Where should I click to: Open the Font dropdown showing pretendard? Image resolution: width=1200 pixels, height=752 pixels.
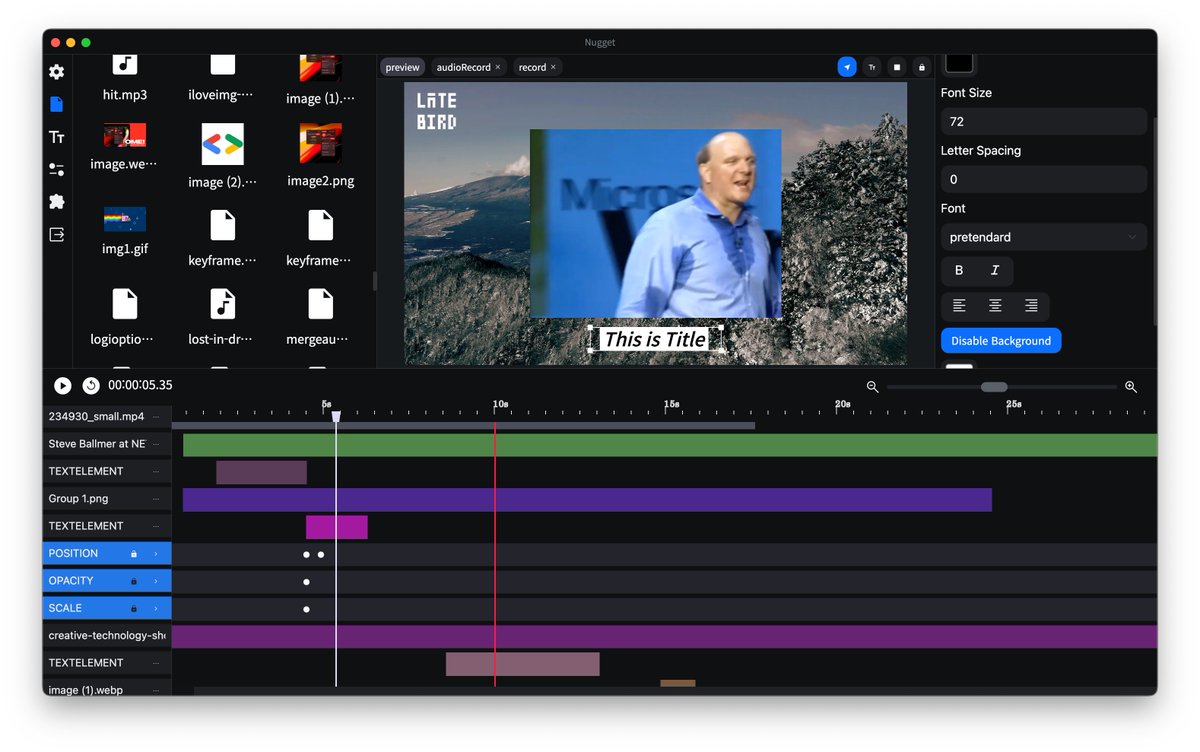tap(1043, 237)
